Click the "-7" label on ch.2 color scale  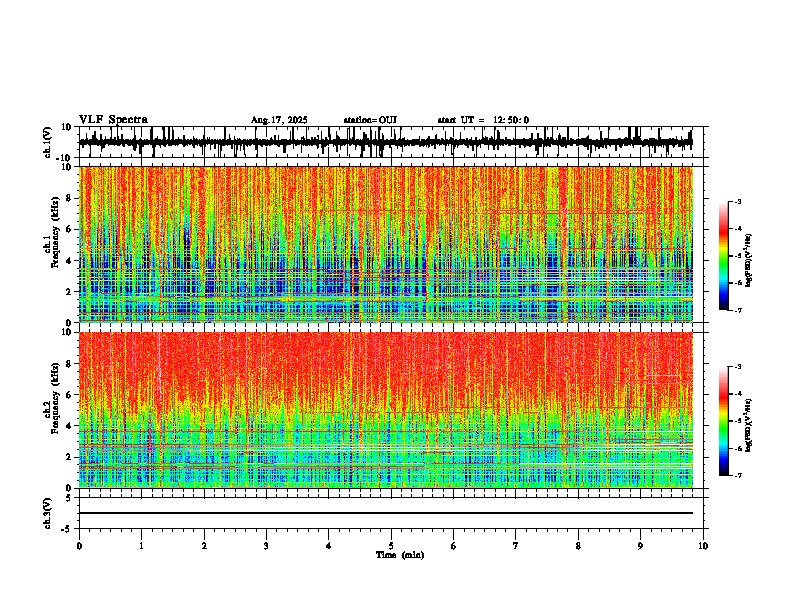point(738,475)
